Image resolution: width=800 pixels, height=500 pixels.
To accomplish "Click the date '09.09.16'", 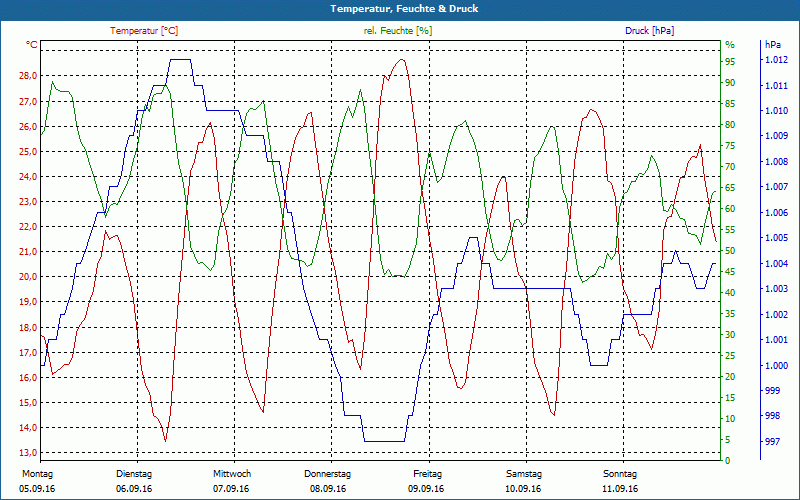I will (426, 489).
